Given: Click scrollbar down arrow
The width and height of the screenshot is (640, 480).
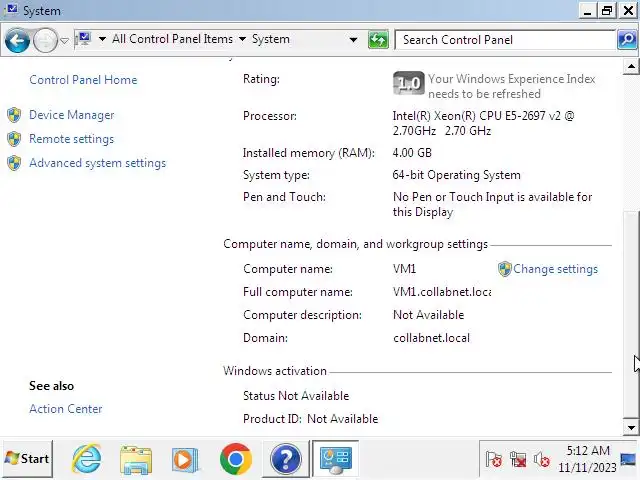Looking at the screenshot, I should coord(631,427).
